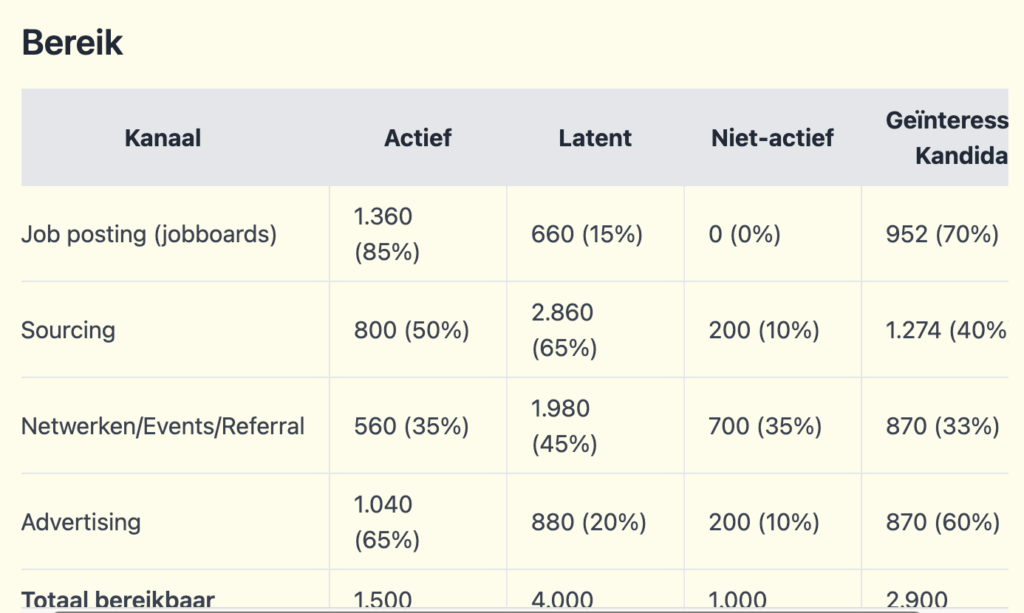
Task: Click the Niet-actief column header
Action: pyautogui.click(x=771, y=138)
